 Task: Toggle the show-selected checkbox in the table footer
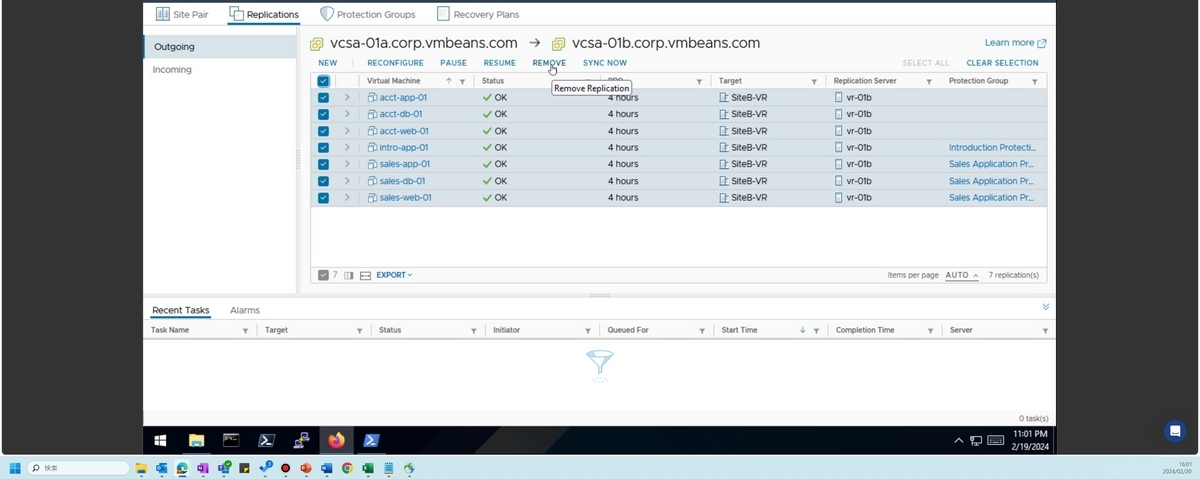point(323,275)
